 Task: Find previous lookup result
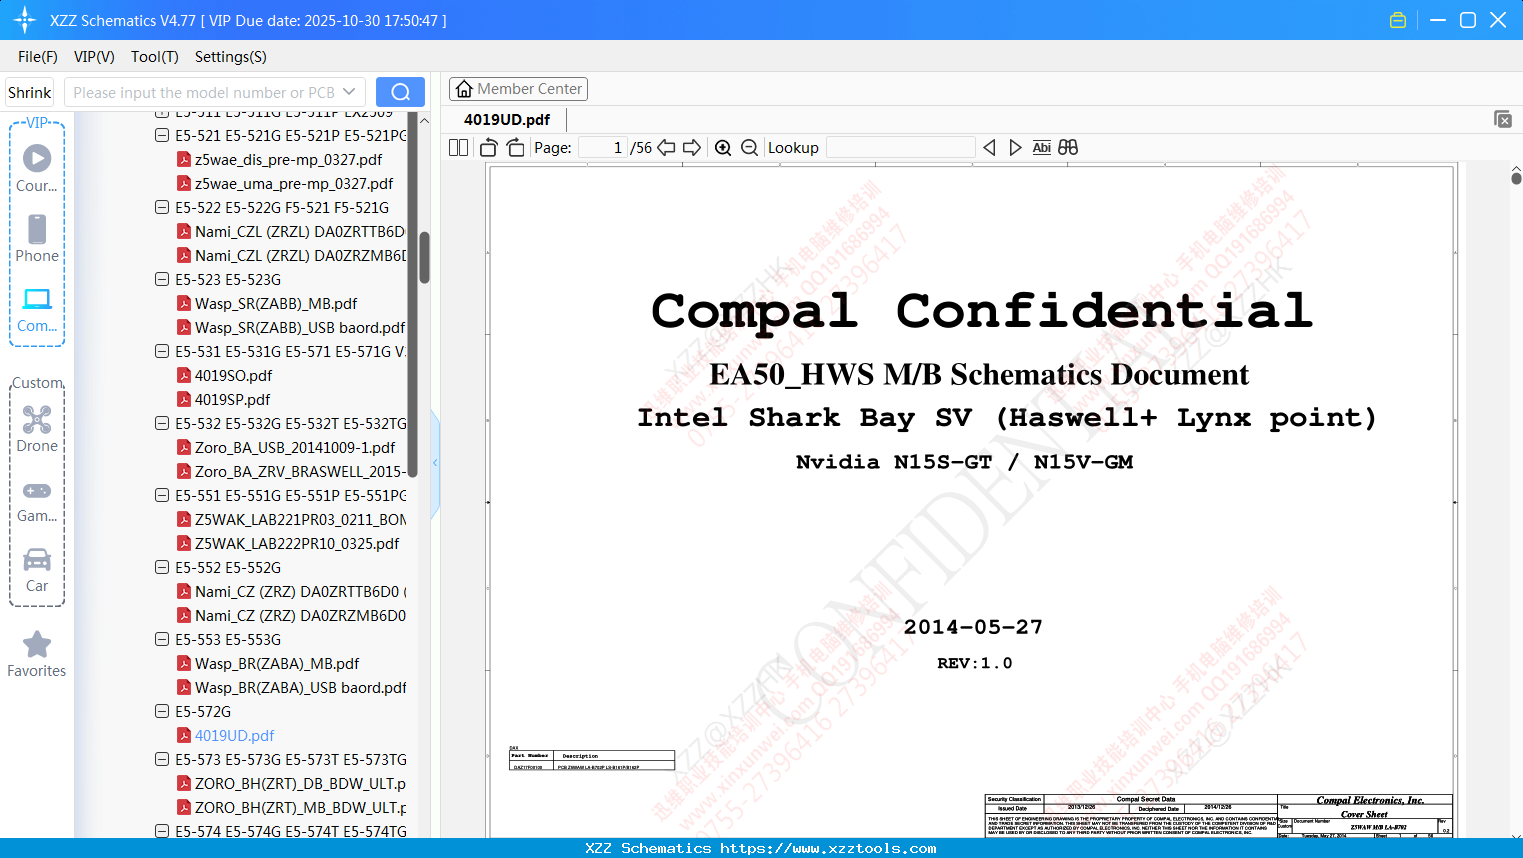989,148
